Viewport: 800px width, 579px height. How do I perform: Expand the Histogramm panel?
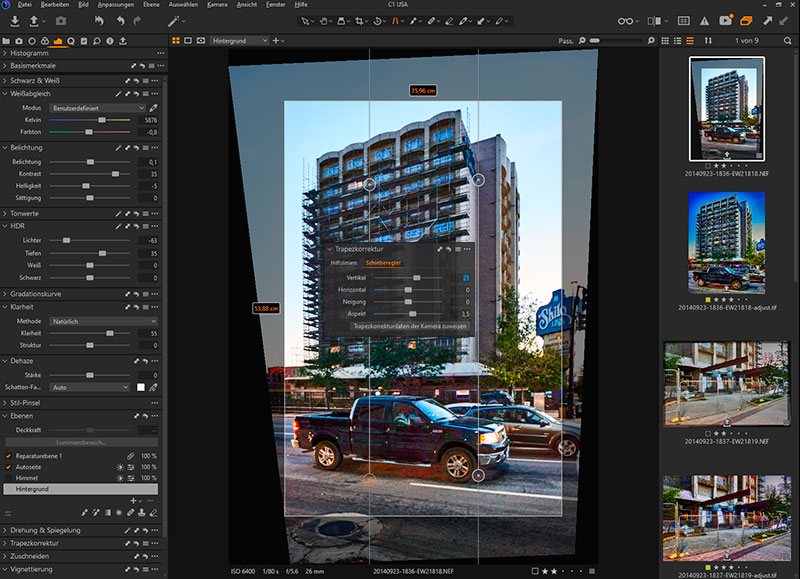(5, 53)
